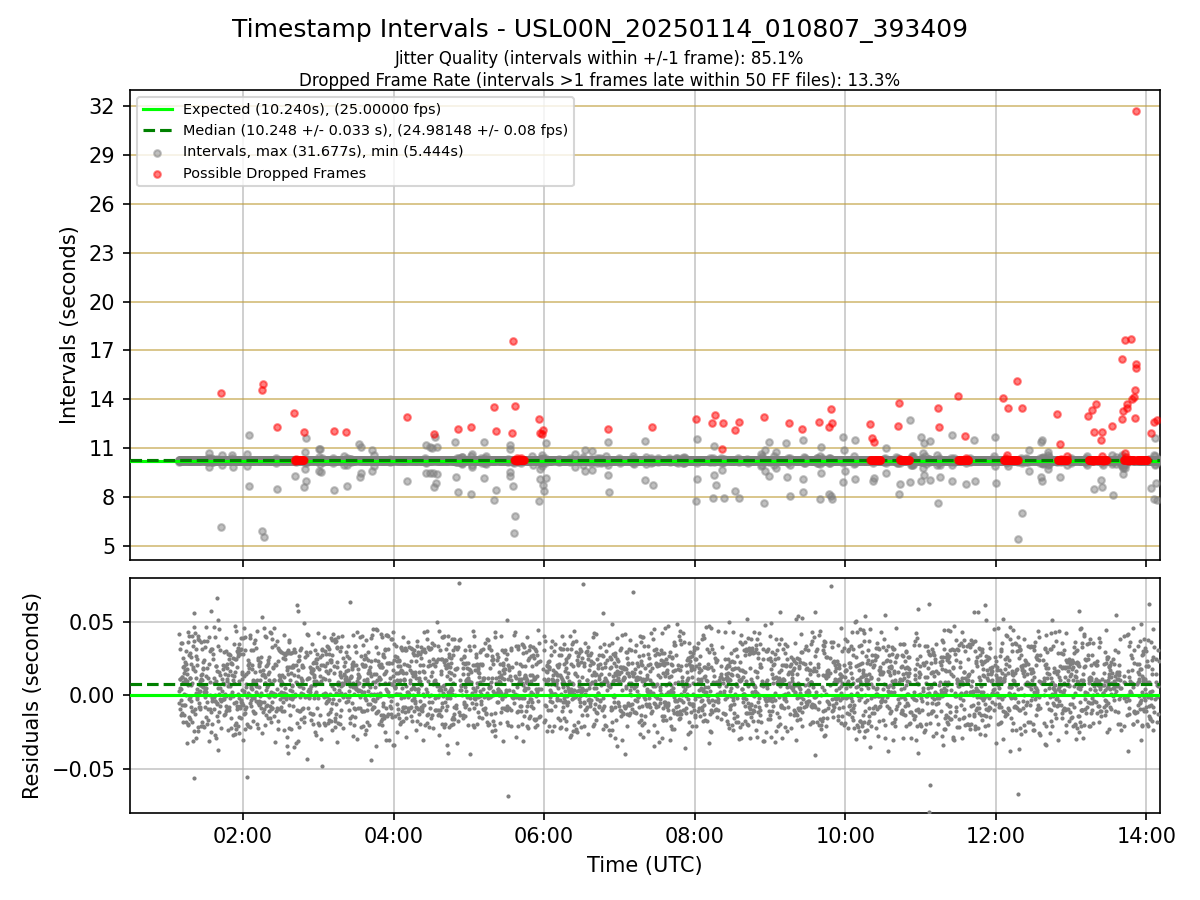
Task: Click the 29 y-axis tick label
Action: pyautogui.click(x=103, y=155)
